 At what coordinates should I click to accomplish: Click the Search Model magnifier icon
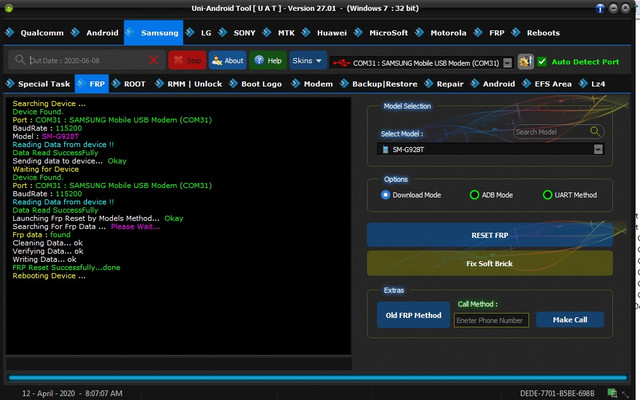(595, 131)
